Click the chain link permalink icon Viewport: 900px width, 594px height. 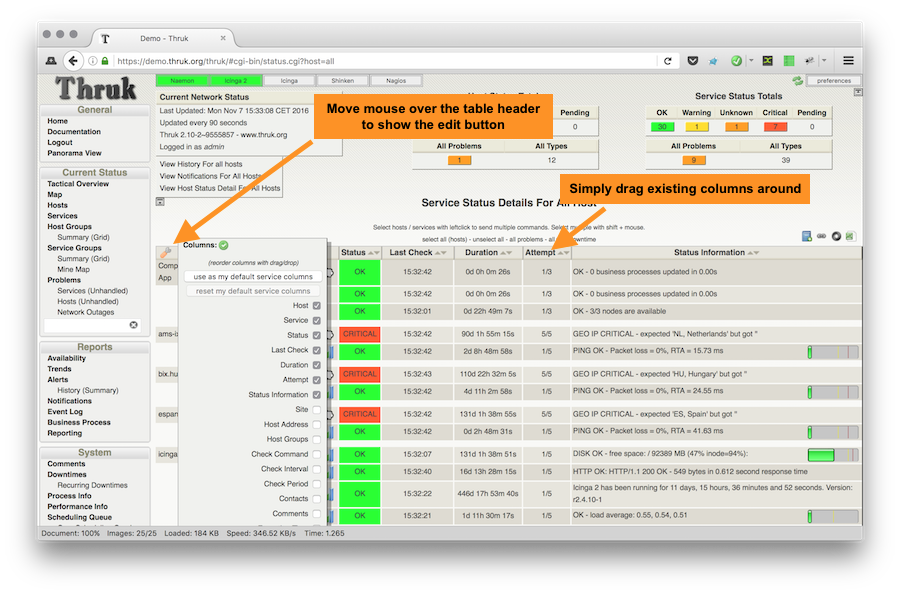click(x=821, y=236)
